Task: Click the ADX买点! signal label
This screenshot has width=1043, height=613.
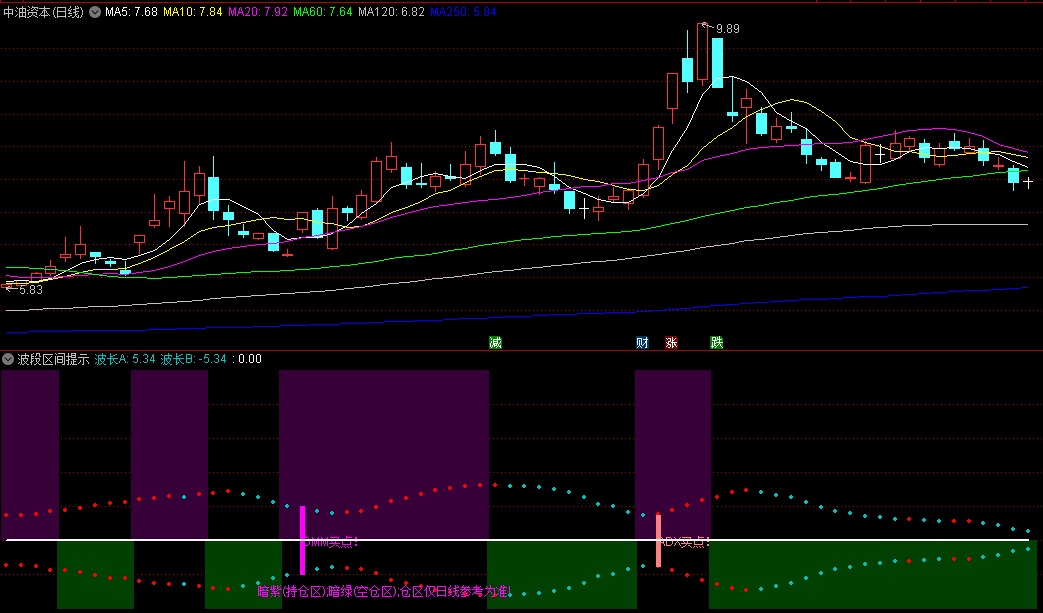Action: tap(684, 542)
